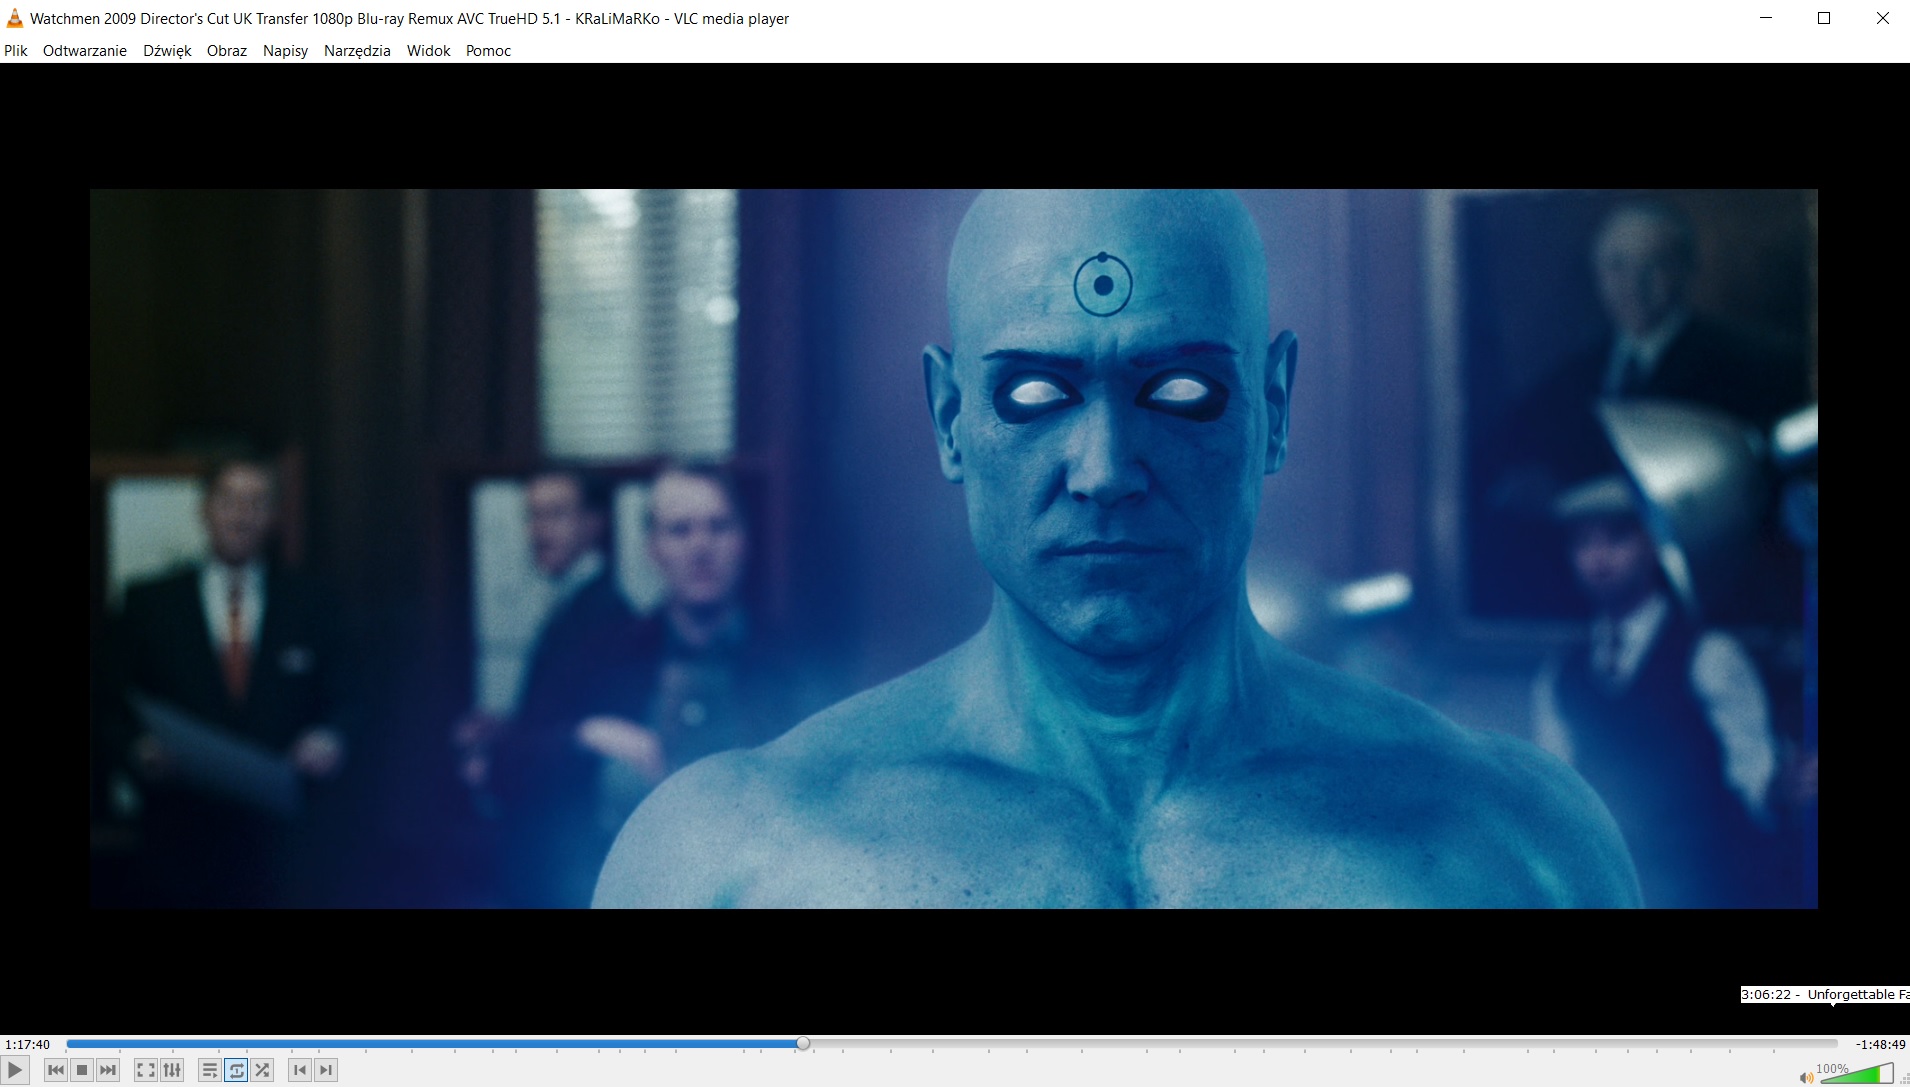Toggle remaining time -1:48:49 display
Image resolution: width=1910 pixels, height=1087 pixels.
coord(1880,1044)
